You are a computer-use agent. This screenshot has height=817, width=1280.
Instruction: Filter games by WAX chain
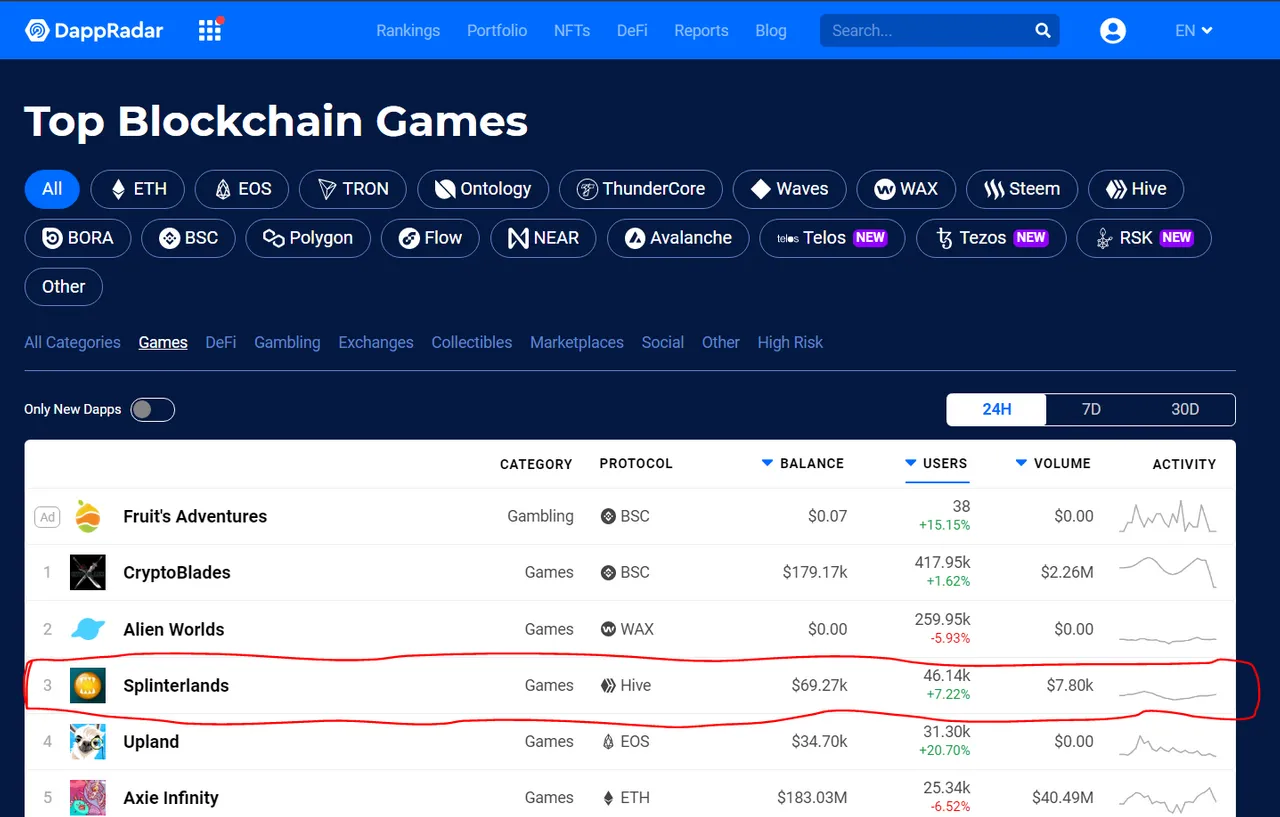(x=906, y=189)
